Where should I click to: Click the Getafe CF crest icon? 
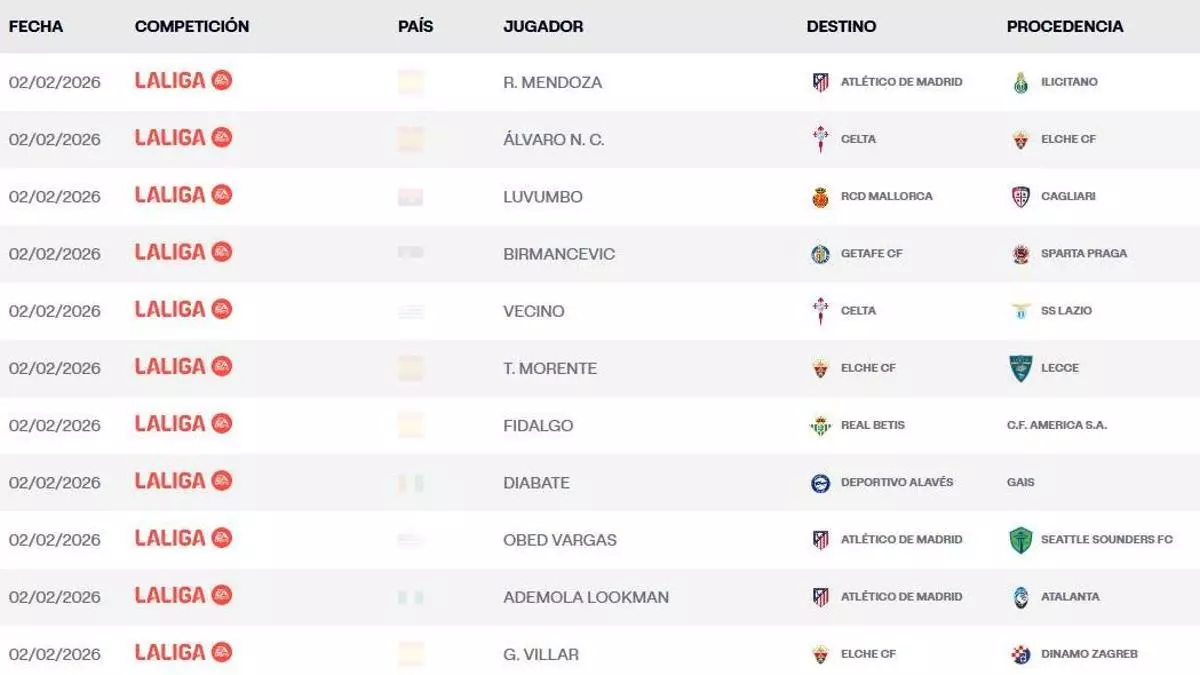pyautogui.click(x=820, y=254)
